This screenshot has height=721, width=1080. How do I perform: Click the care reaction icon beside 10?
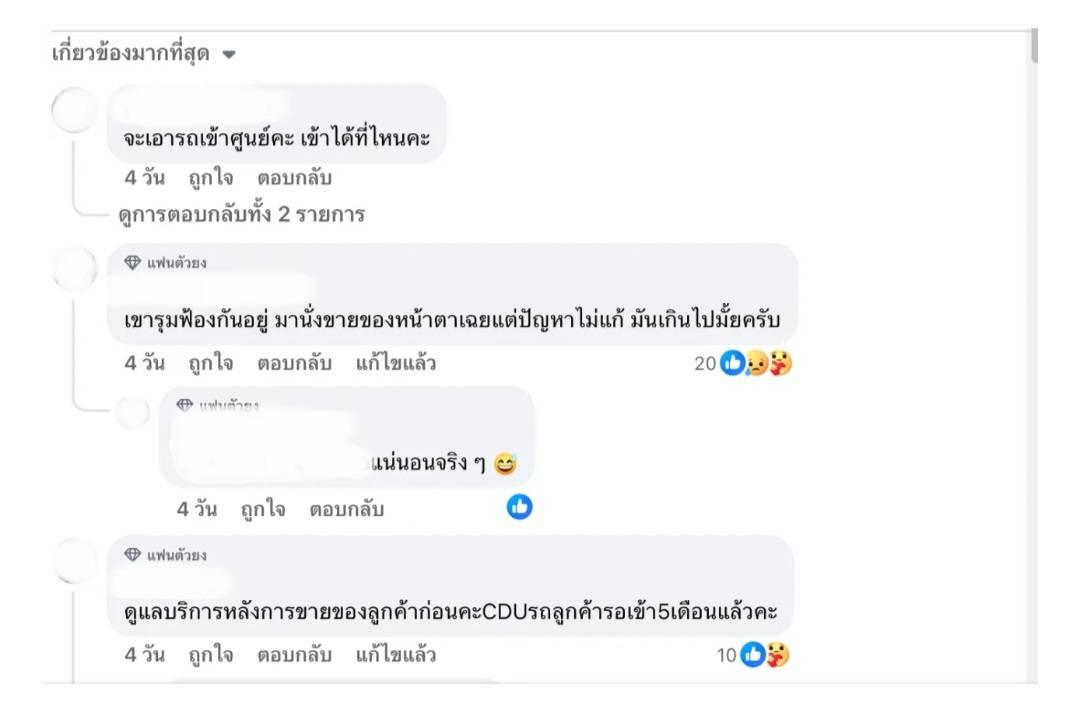click(x=778, y=654)
